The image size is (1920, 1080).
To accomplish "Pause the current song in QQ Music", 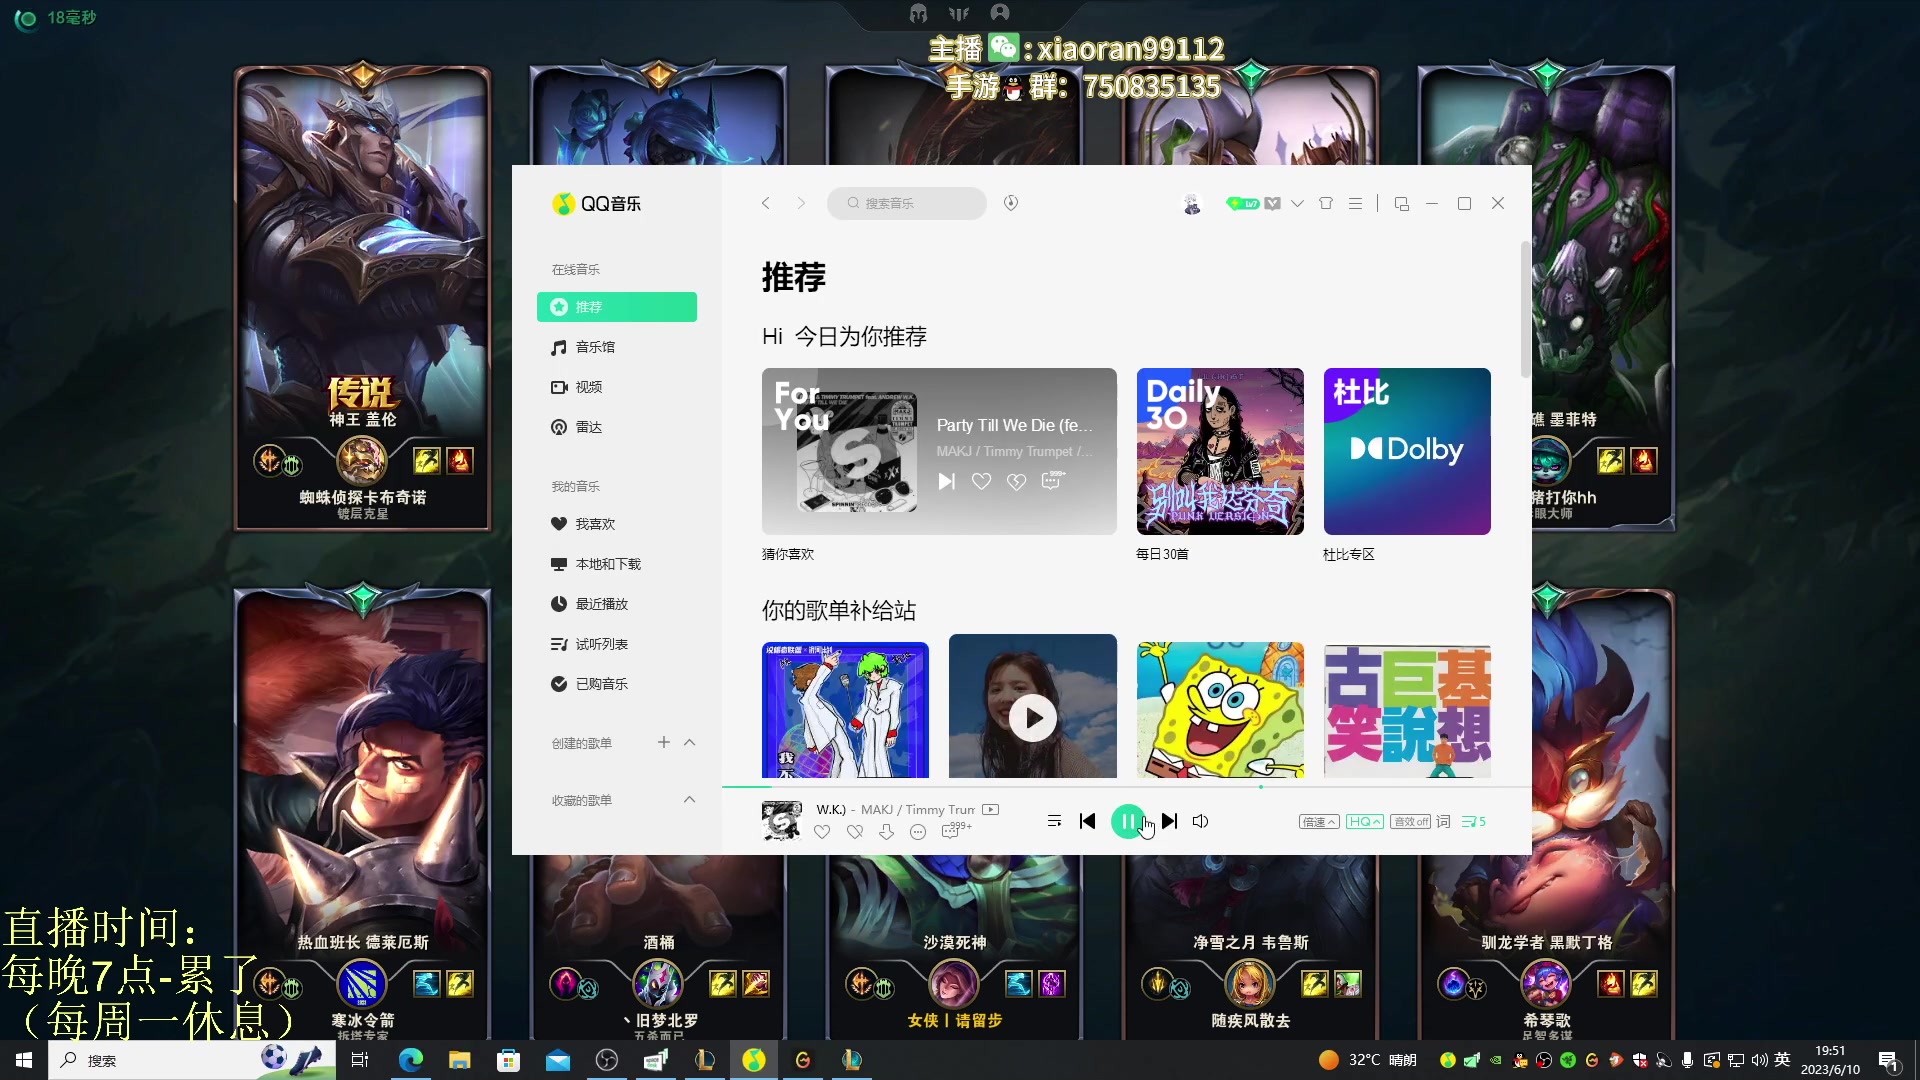I will [1127, 821].
